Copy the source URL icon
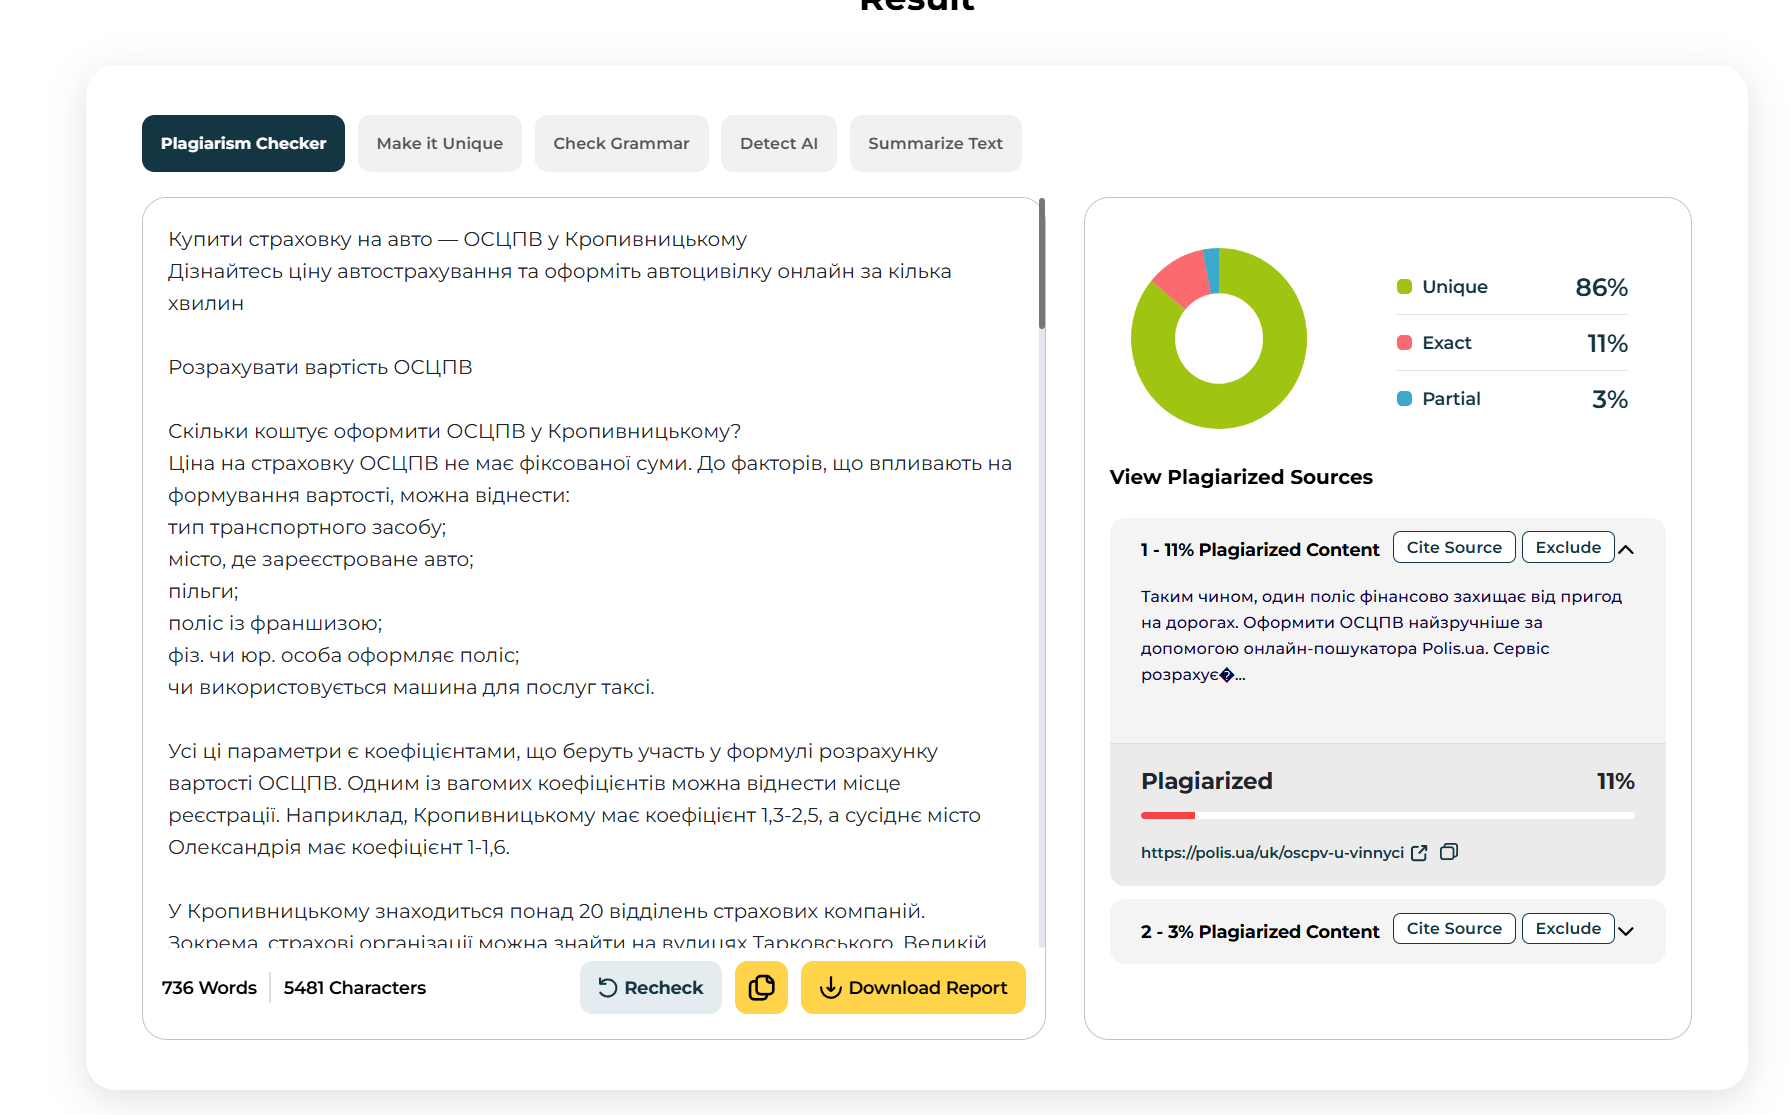Viewport: 1790px width, 1115px height. point(1449,852)
